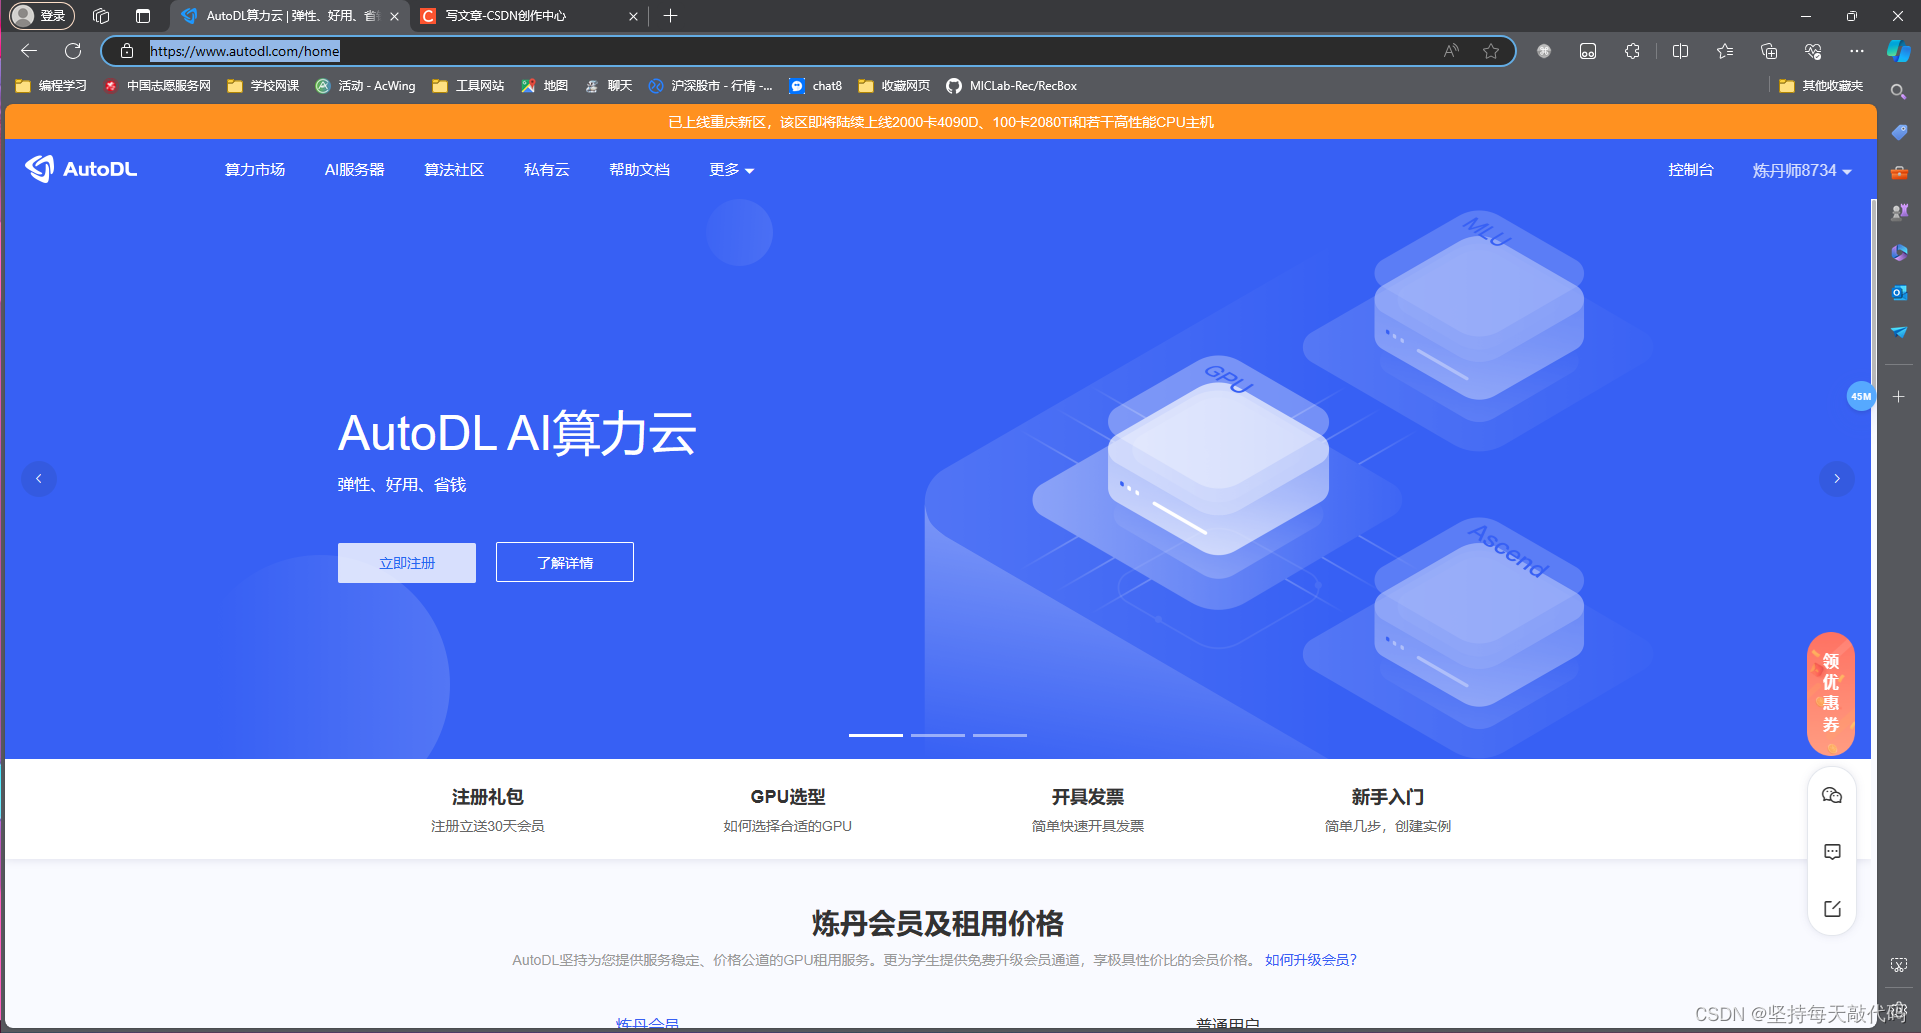Open the 收藏网页 bookmarks folder
Viewport: 1921px width, 1033px height.
tap(894, 86)
